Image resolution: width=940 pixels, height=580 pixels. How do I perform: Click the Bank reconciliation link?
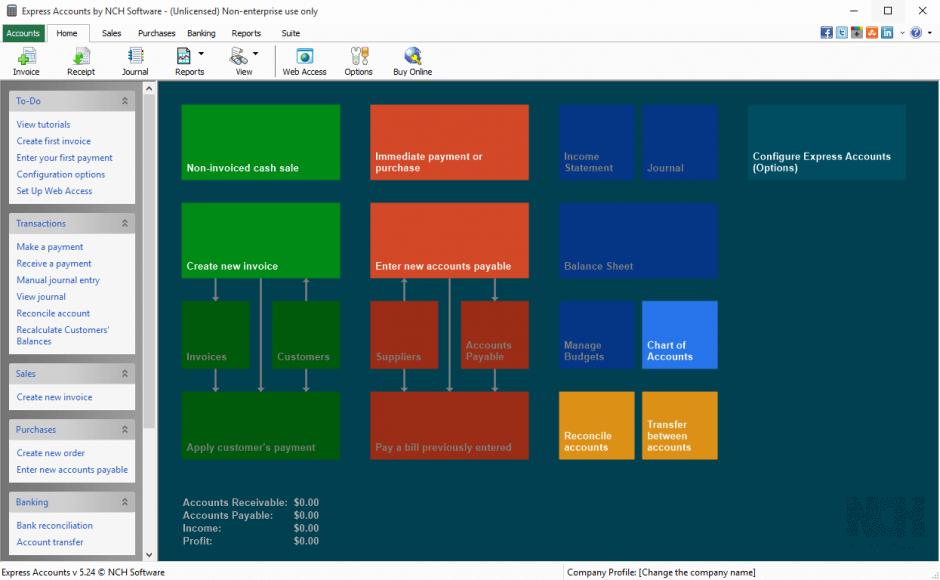coord(55,525)
